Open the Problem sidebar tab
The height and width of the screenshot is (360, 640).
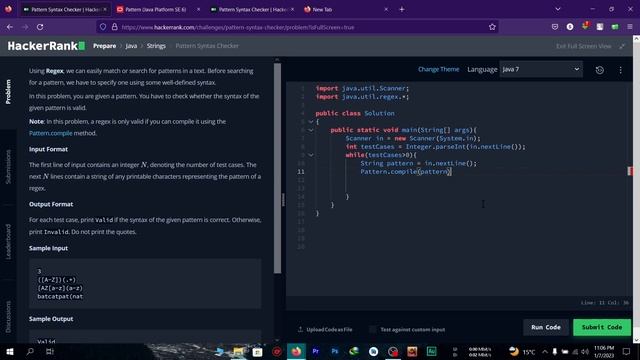(x=8, y=92)
